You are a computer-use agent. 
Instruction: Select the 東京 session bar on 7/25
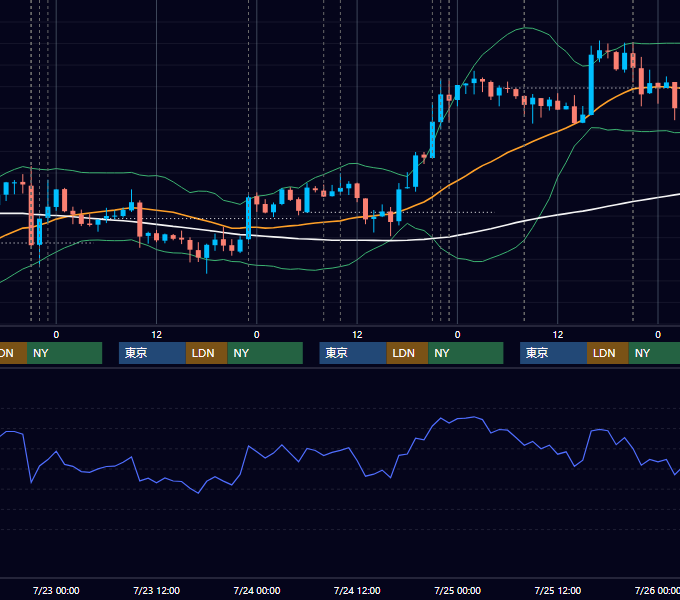553,353
